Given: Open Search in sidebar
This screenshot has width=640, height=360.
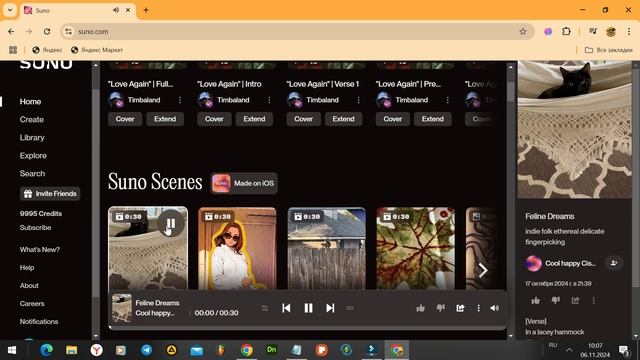Looking at the screenshot, I should tap(32, 173).
